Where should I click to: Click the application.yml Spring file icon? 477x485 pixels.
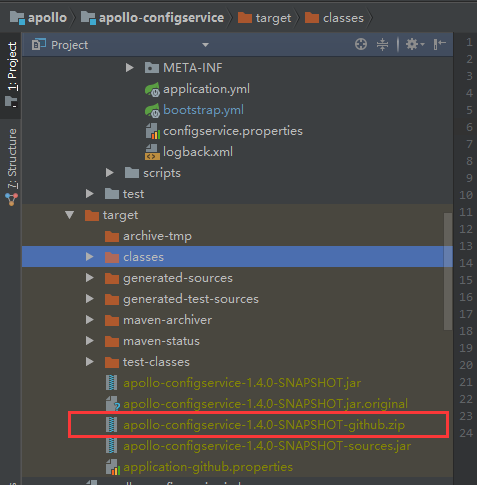tap(152, 89)
